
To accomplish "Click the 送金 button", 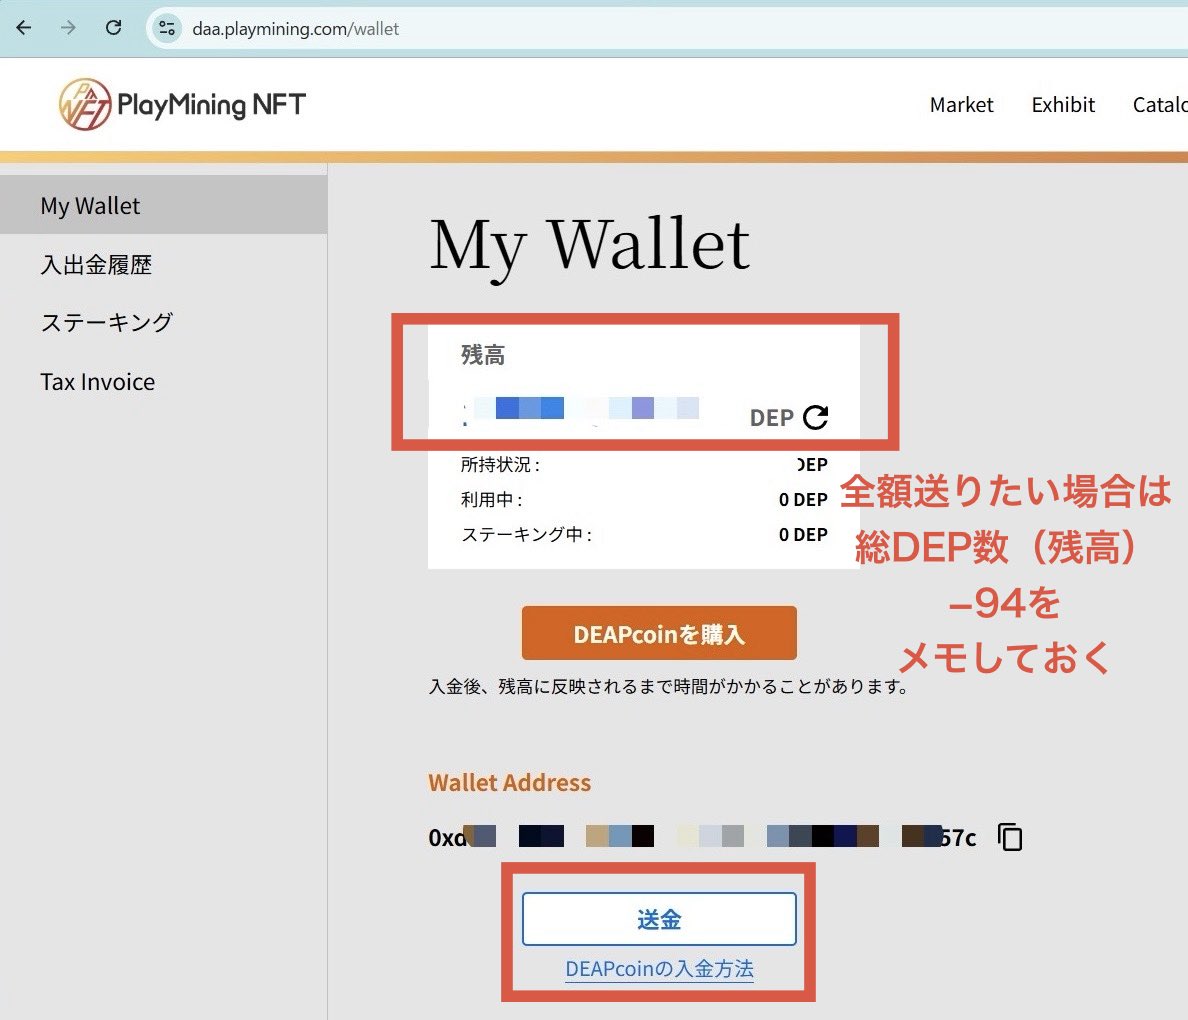I will [x=659, y=919].
